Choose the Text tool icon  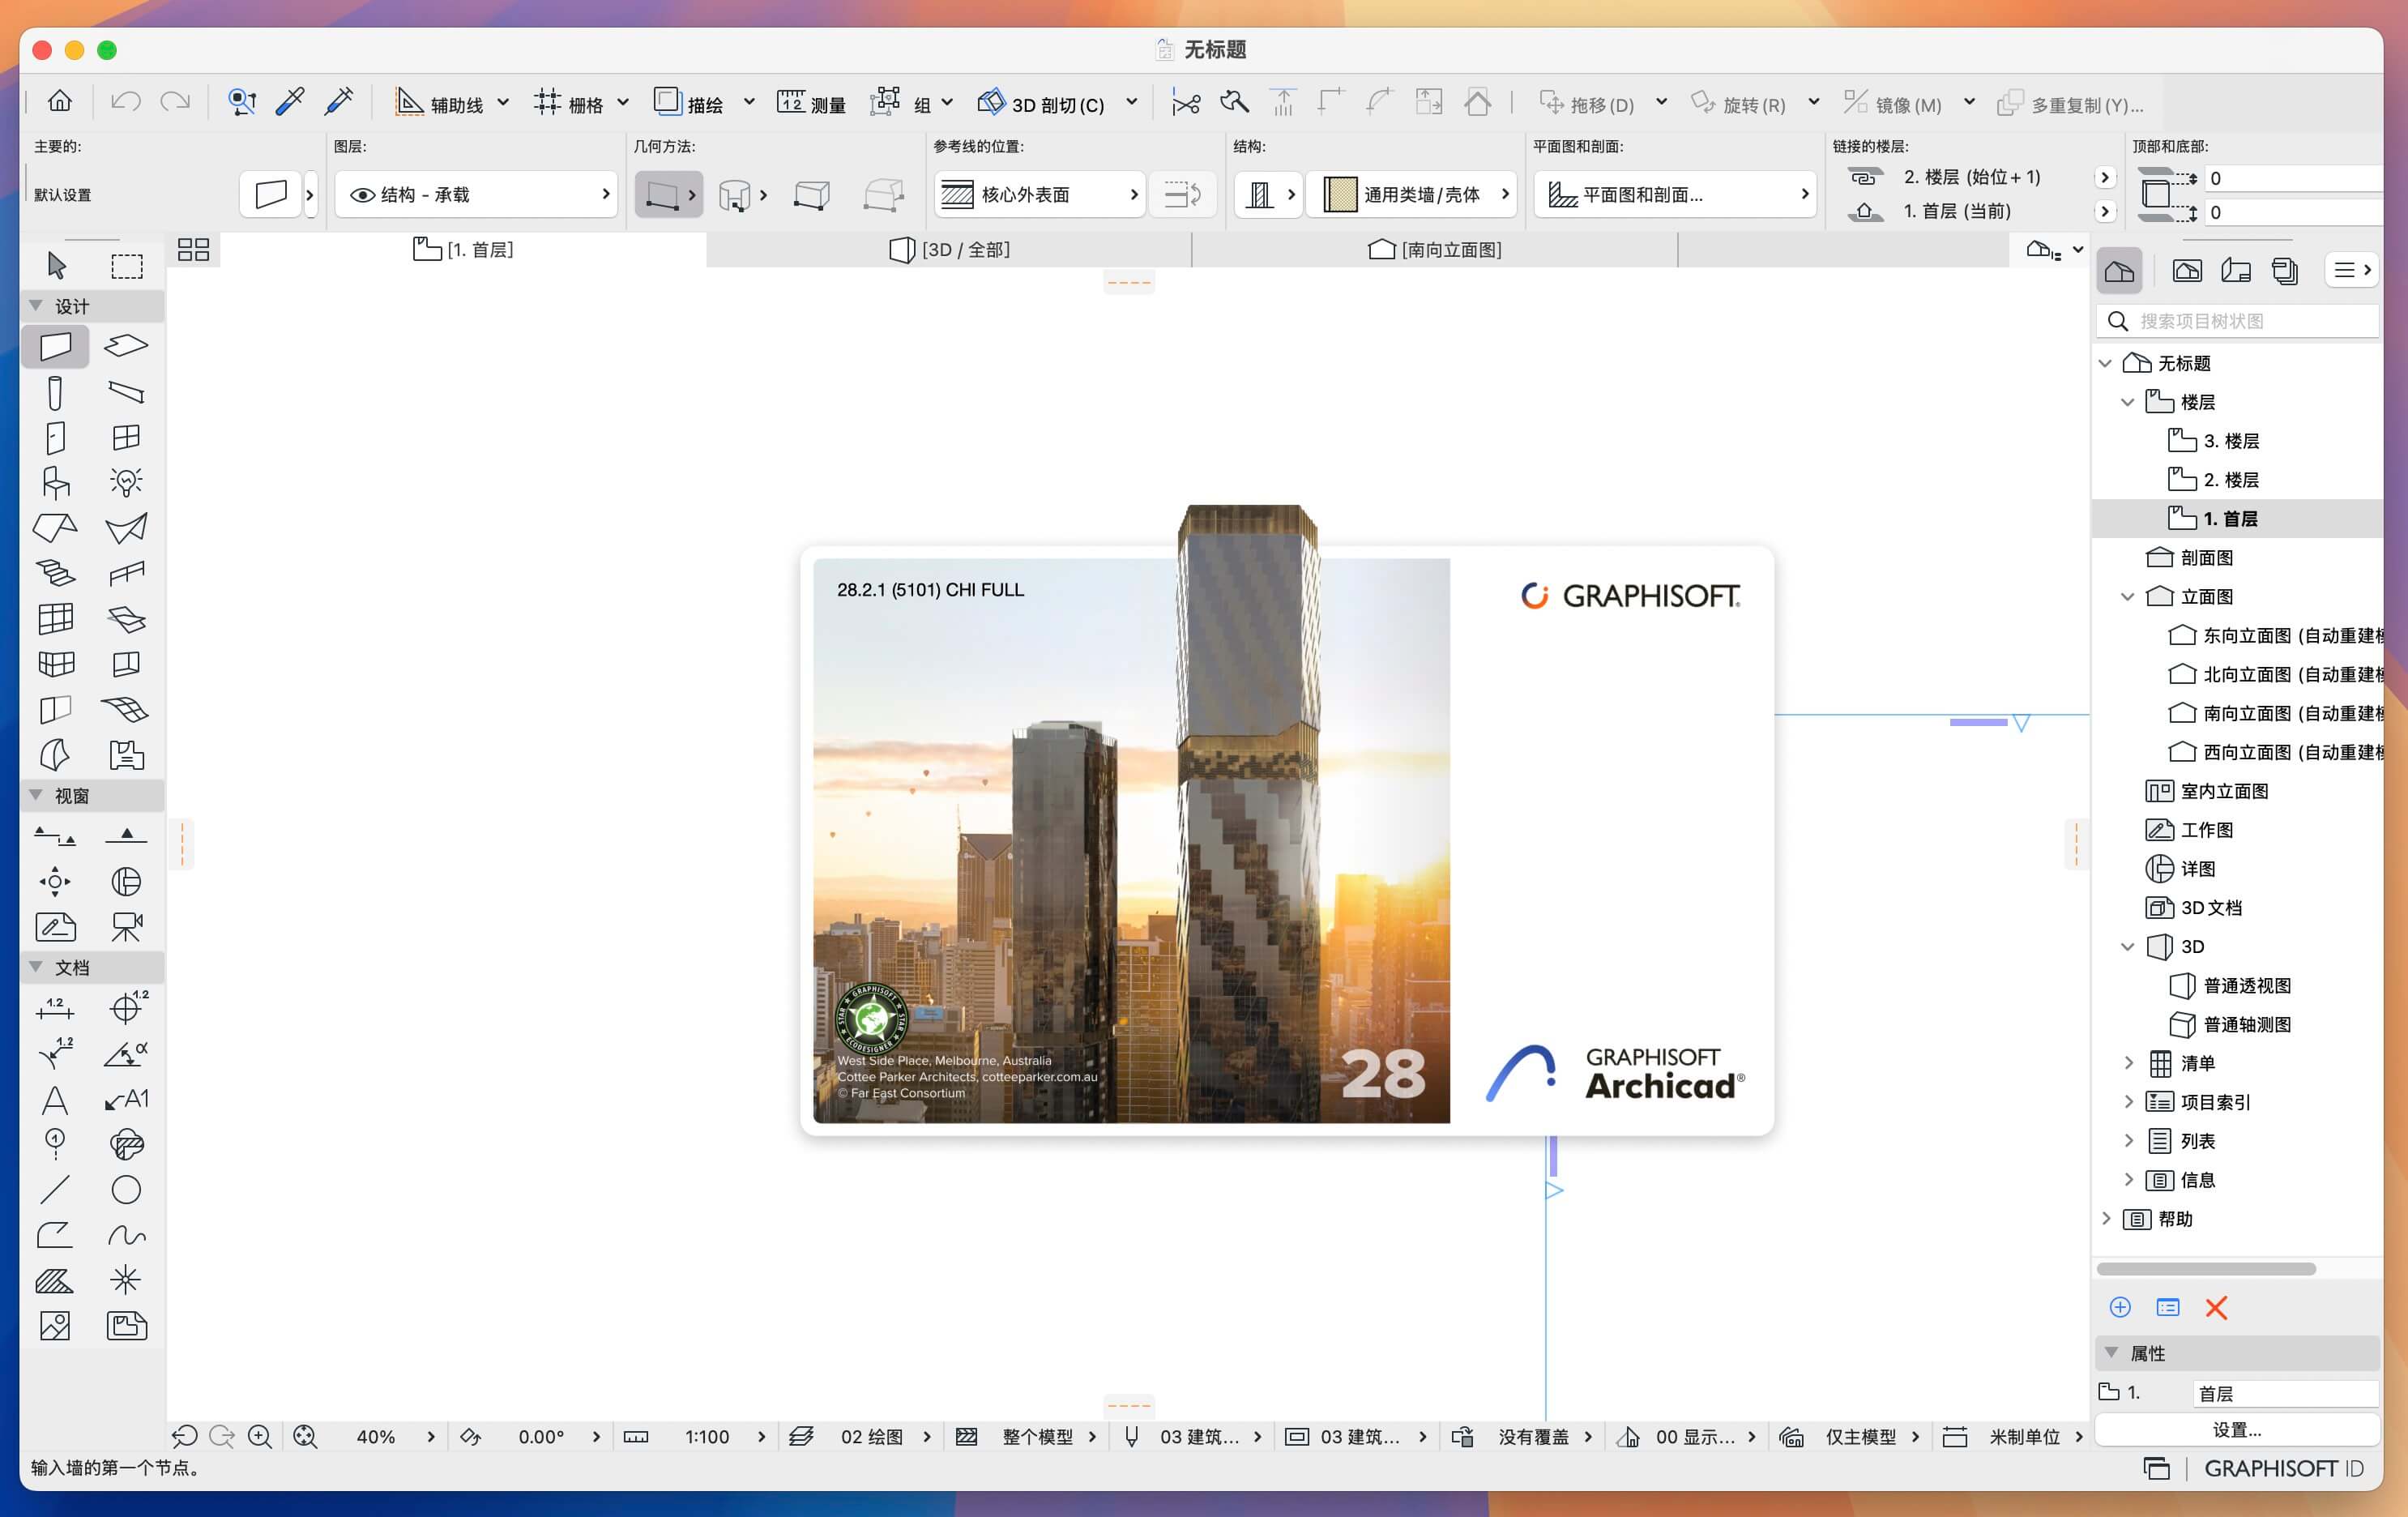click(x=55, y=1100)
